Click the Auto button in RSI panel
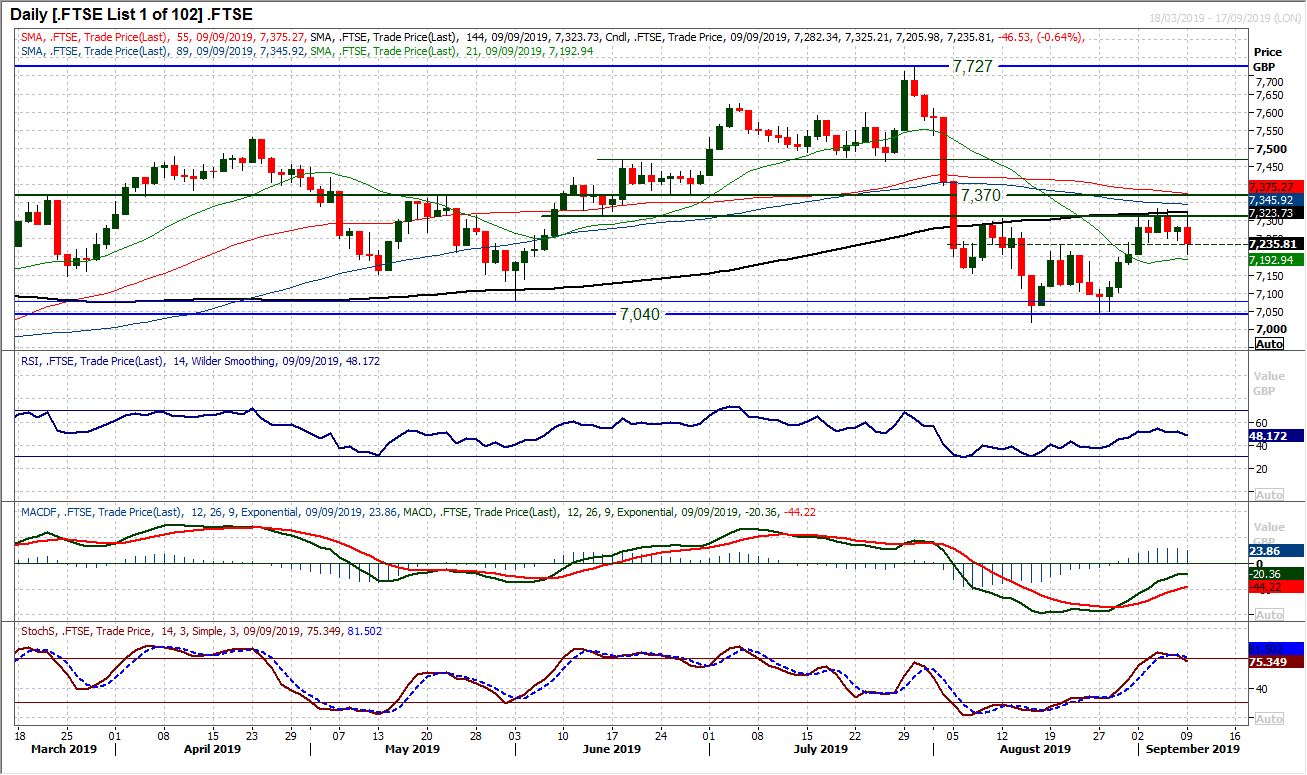 [1269, 495]
